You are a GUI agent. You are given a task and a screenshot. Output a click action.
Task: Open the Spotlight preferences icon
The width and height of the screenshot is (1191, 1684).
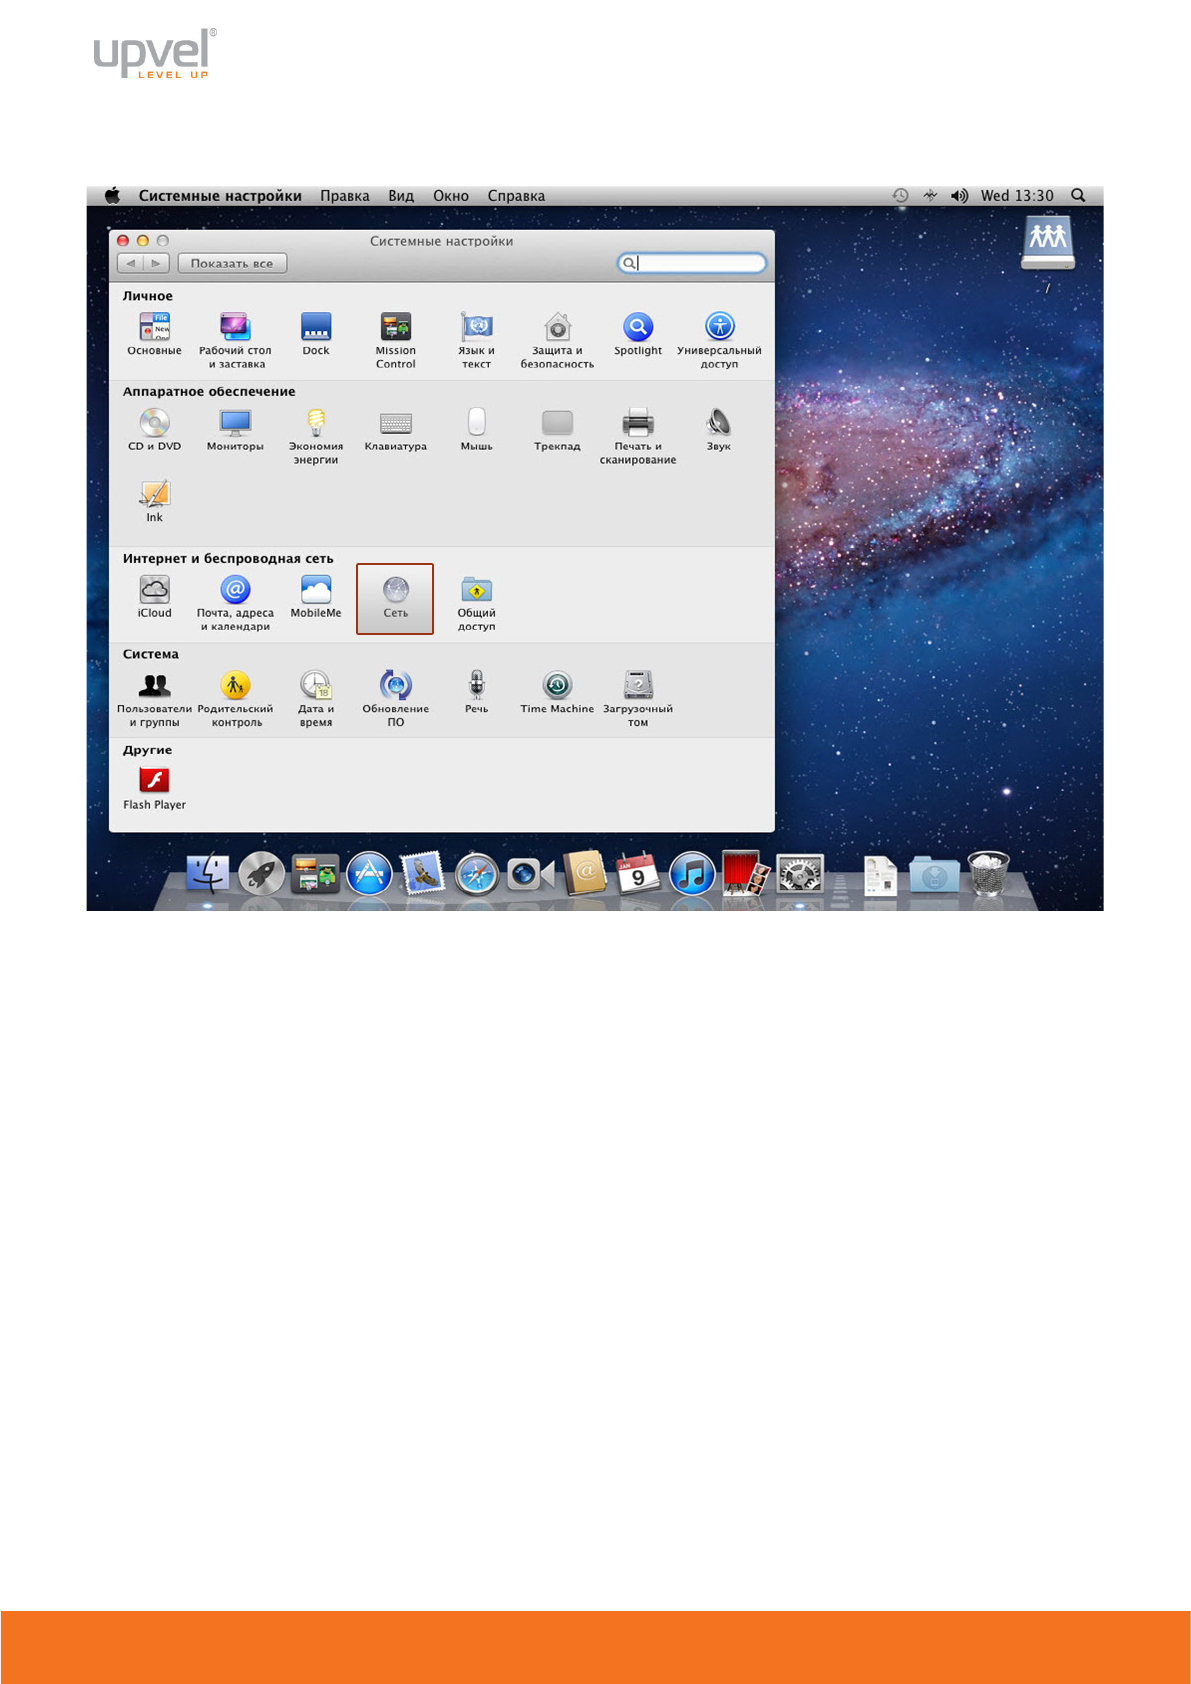click(x=638, y=328)
